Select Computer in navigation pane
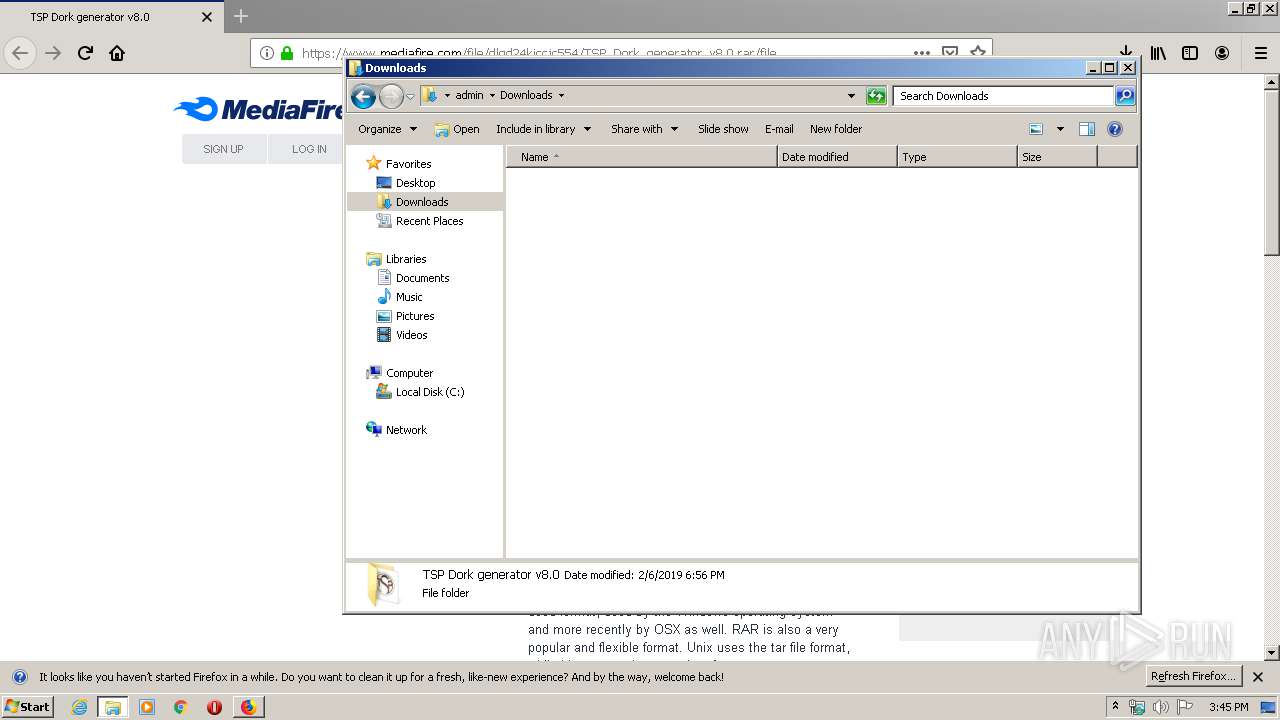The height and width of the screenshot is (720, 1280). (x=409, y=373)
